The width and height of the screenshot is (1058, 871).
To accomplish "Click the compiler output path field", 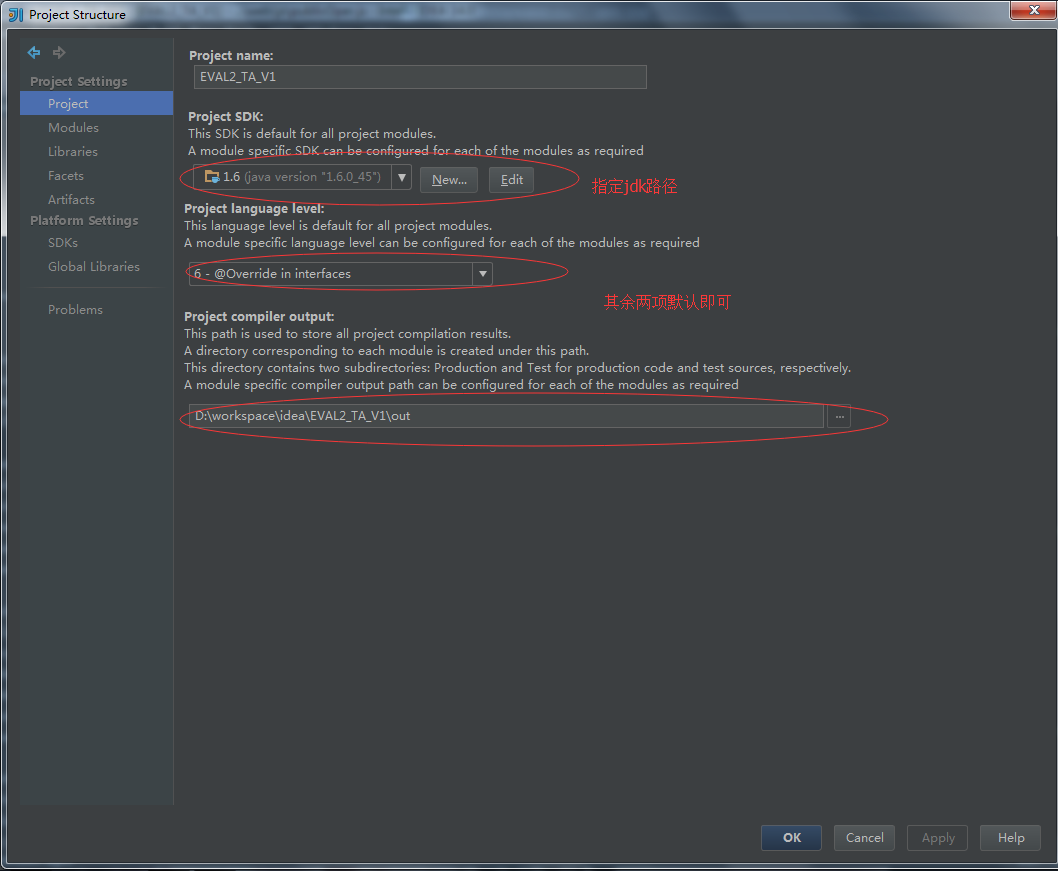I will click(506, 416).
